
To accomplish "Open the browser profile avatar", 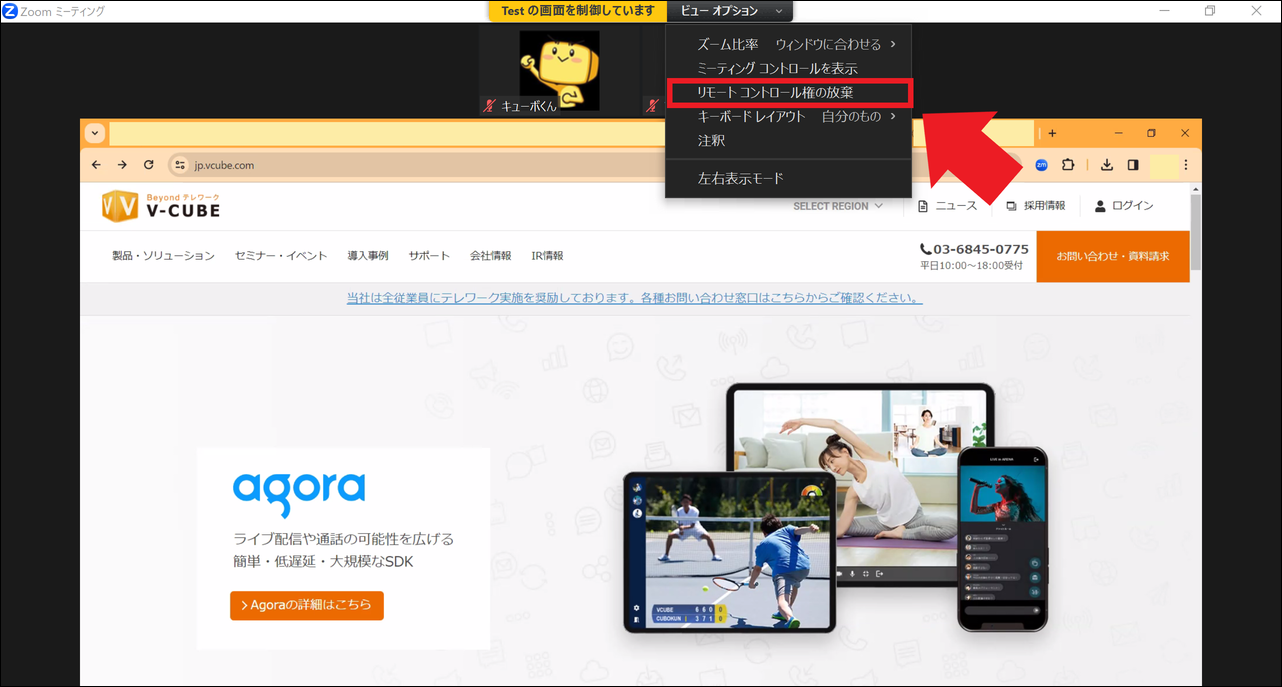I will (x=1162, y=165).
